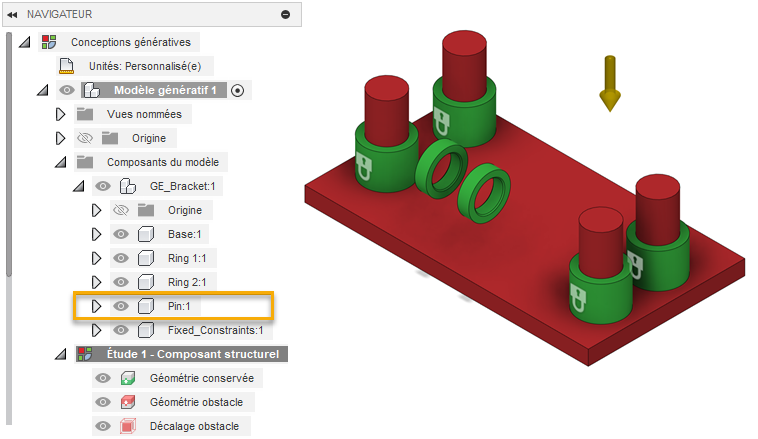Expand the Pin:1 node
Screen dimensions: 758x439
tap(96, 306)
